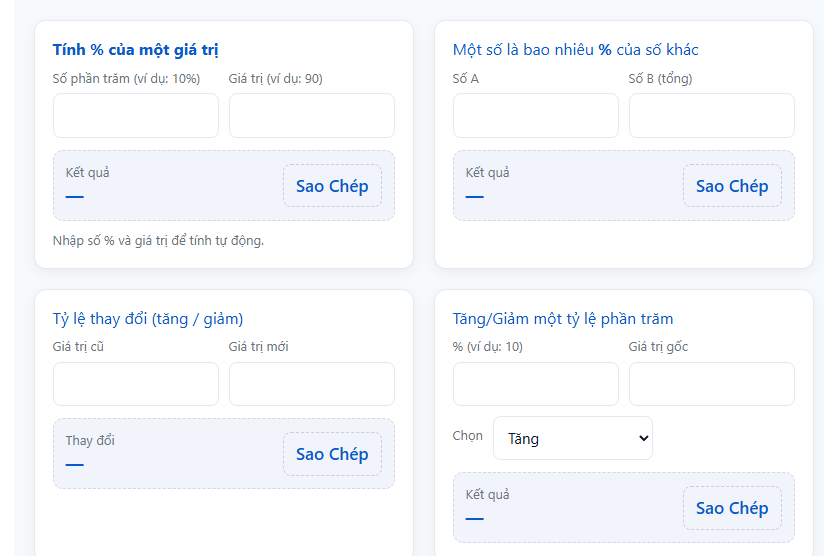The height and width of the screenshot is (556, 824).
Task: Click the '% (ví dụ: 10)' input field
Action: [x=535, y=384]
